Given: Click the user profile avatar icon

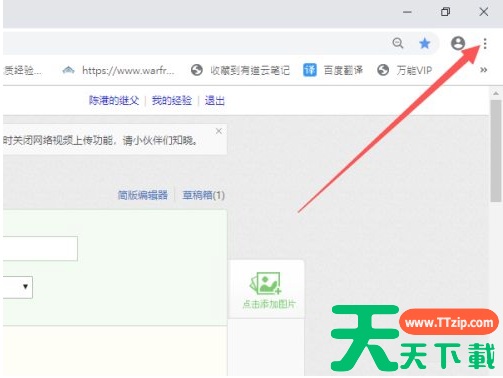Looking at the screenshot, I should (x=458, y=43).
